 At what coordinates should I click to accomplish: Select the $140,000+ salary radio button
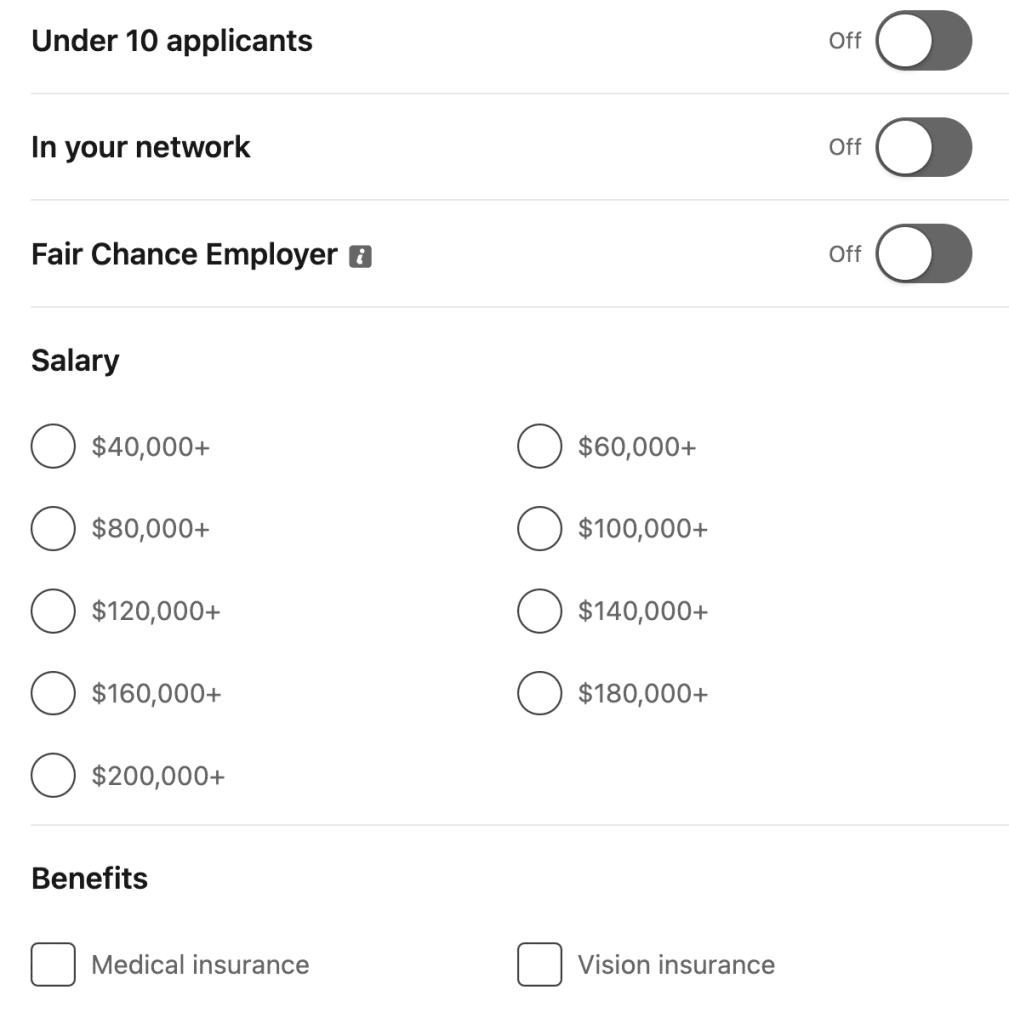[539, 611]
